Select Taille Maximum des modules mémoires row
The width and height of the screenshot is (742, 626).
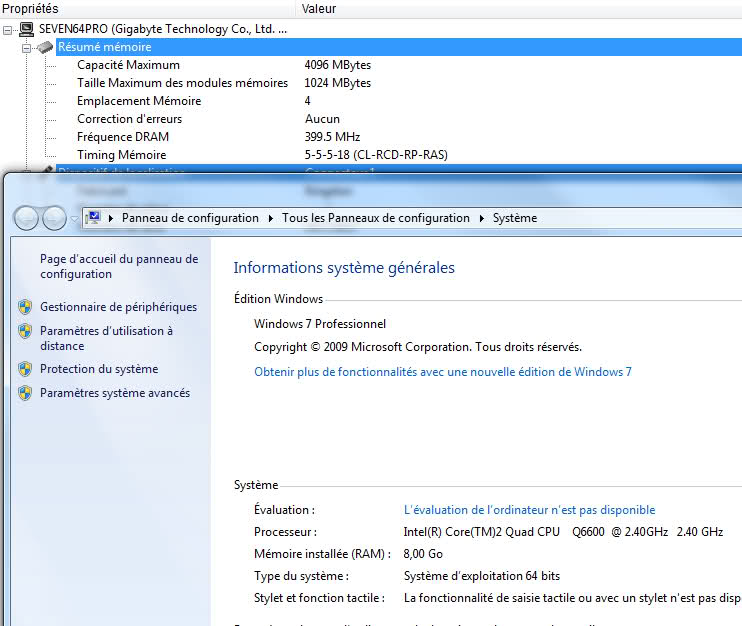tap(182, 83)
